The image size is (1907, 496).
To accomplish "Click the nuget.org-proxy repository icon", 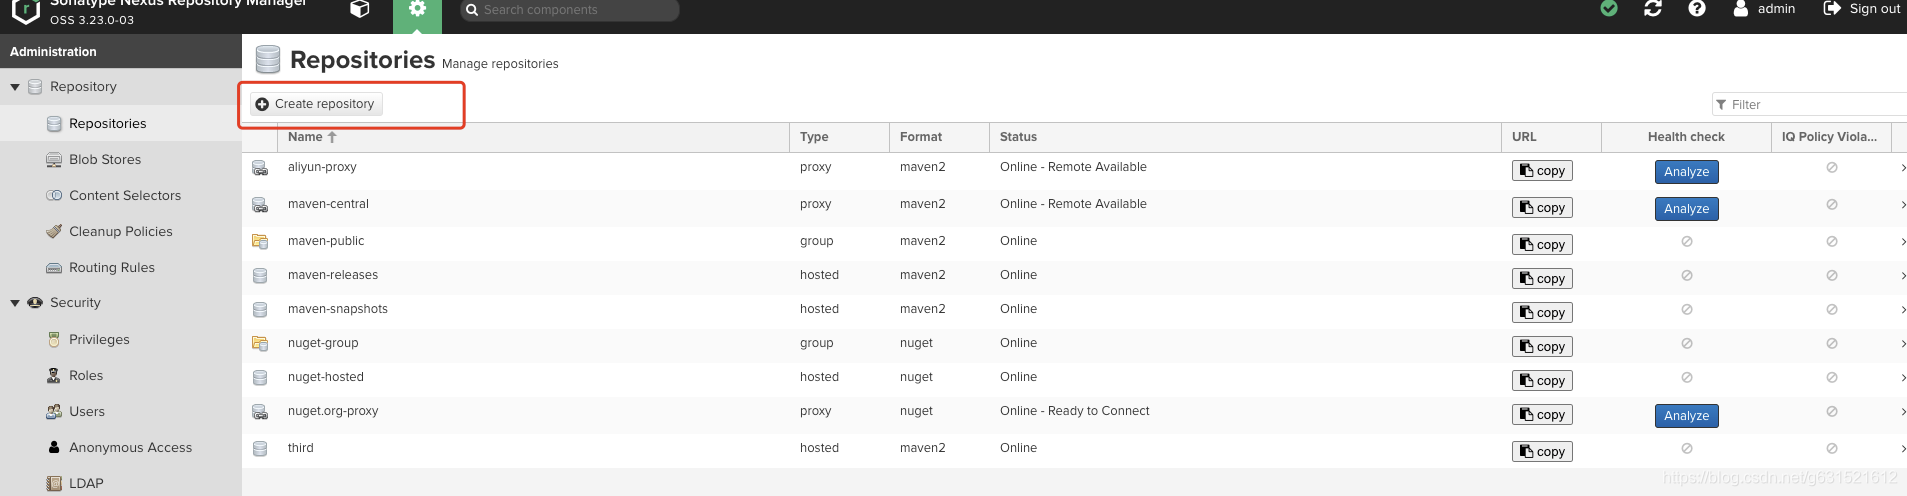I will click(260, 412).
